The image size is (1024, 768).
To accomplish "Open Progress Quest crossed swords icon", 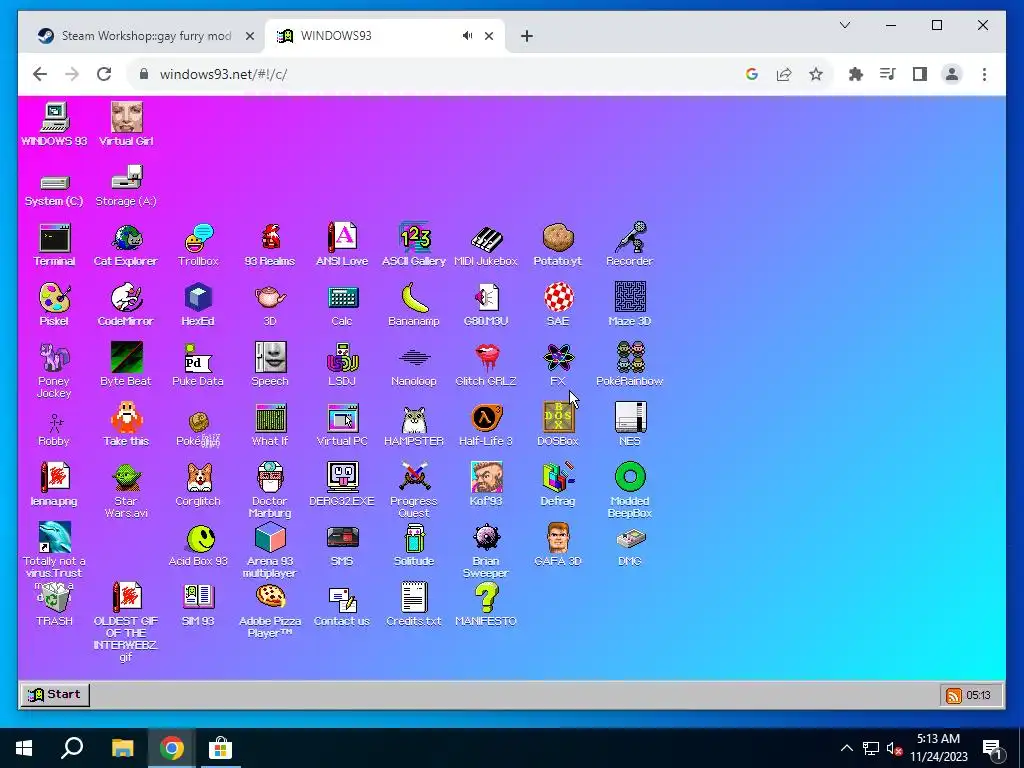I will point(414,478).
